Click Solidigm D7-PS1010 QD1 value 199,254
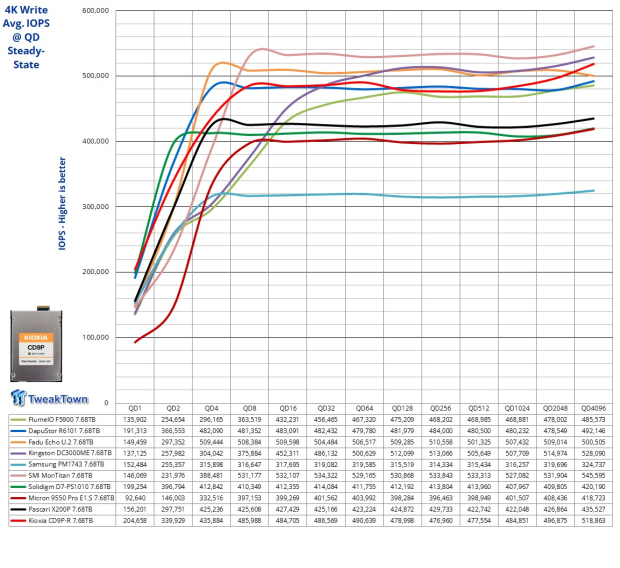Image resolution: width=620 pixels, height=568 pixels. point(135,487)
